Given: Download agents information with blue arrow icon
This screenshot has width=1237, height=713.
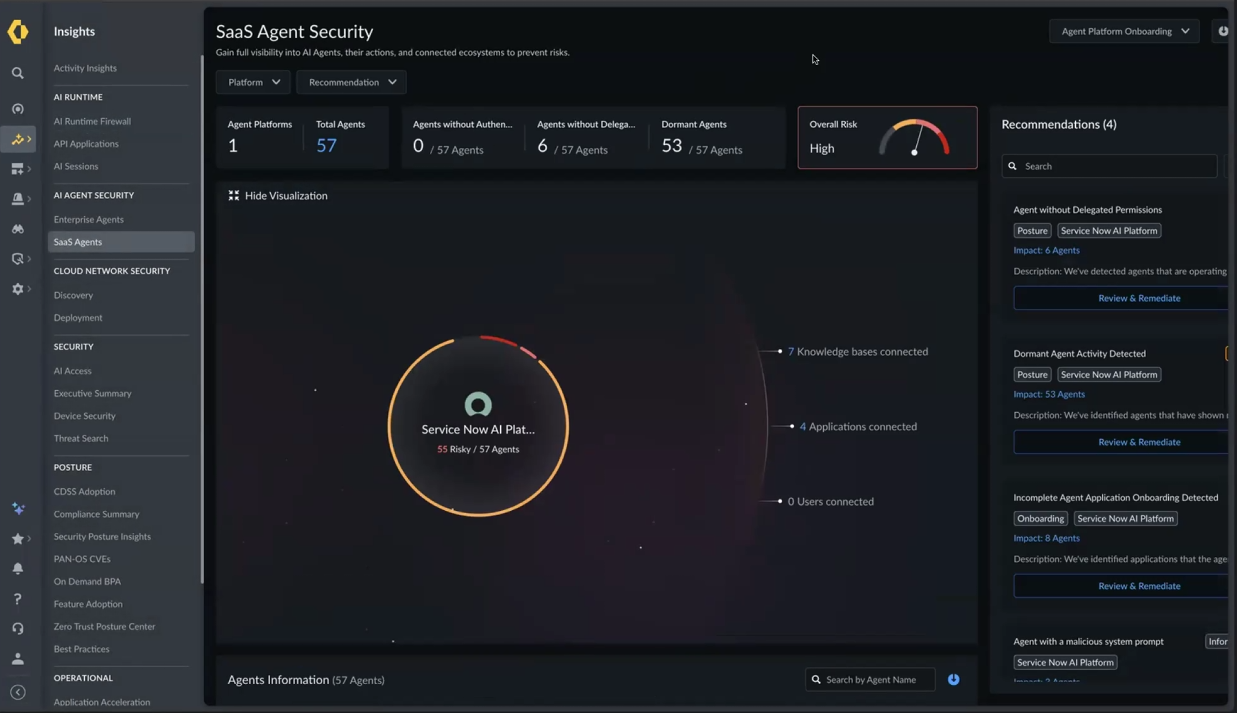Looking at the screenshot, I should [954, 680].
